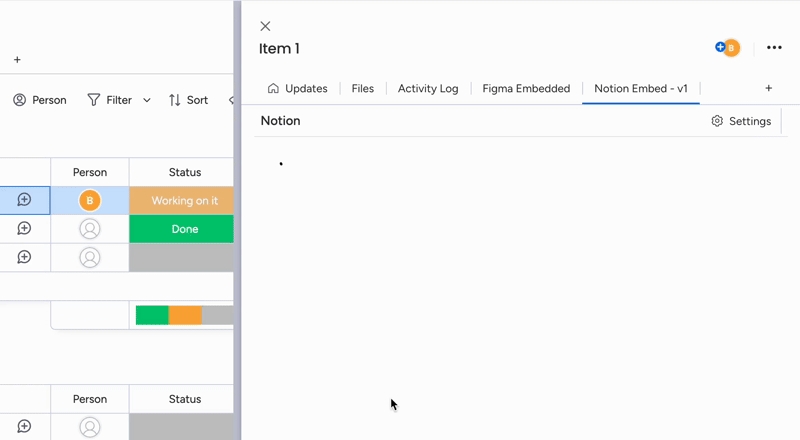The image size is (800, 440).
Task: Click the orange segment in status summary bar
Action: [x=185, y=315]
